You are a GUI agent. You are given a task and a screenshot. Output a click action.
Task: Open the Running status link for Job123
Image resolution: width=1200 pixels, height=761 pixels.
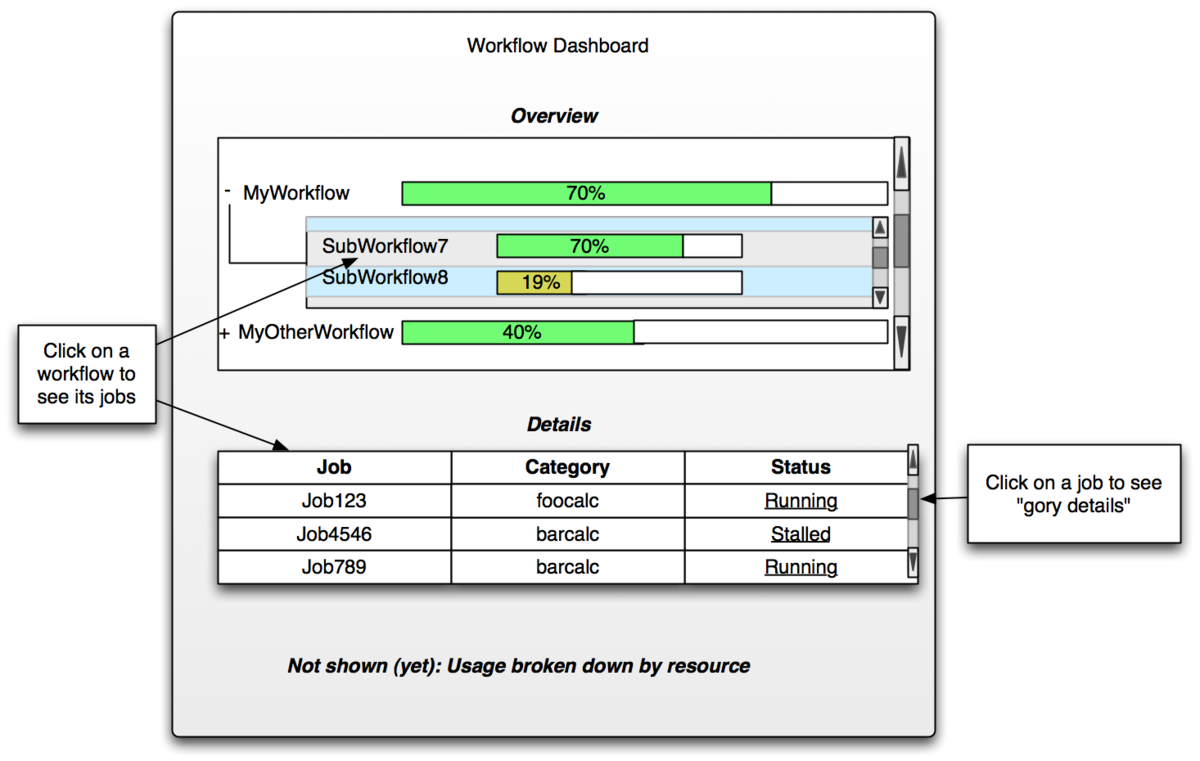point(801,501)
